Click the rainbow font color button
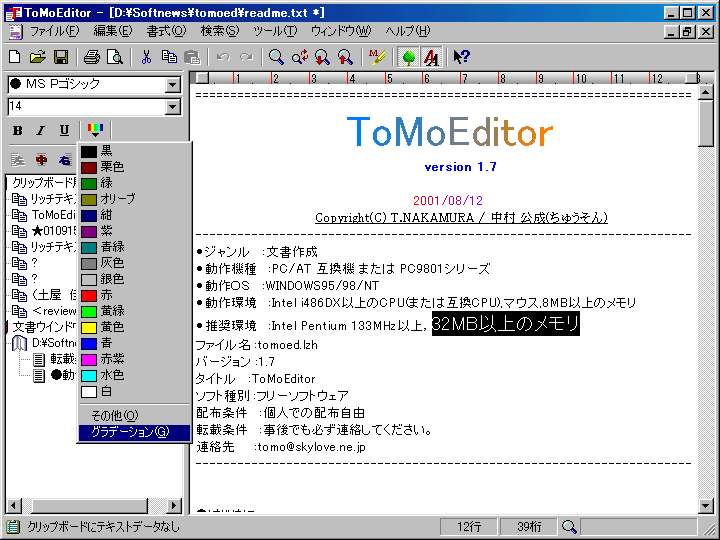The height and width of the screenshot is (540, 720). click(x=95, y=130)
